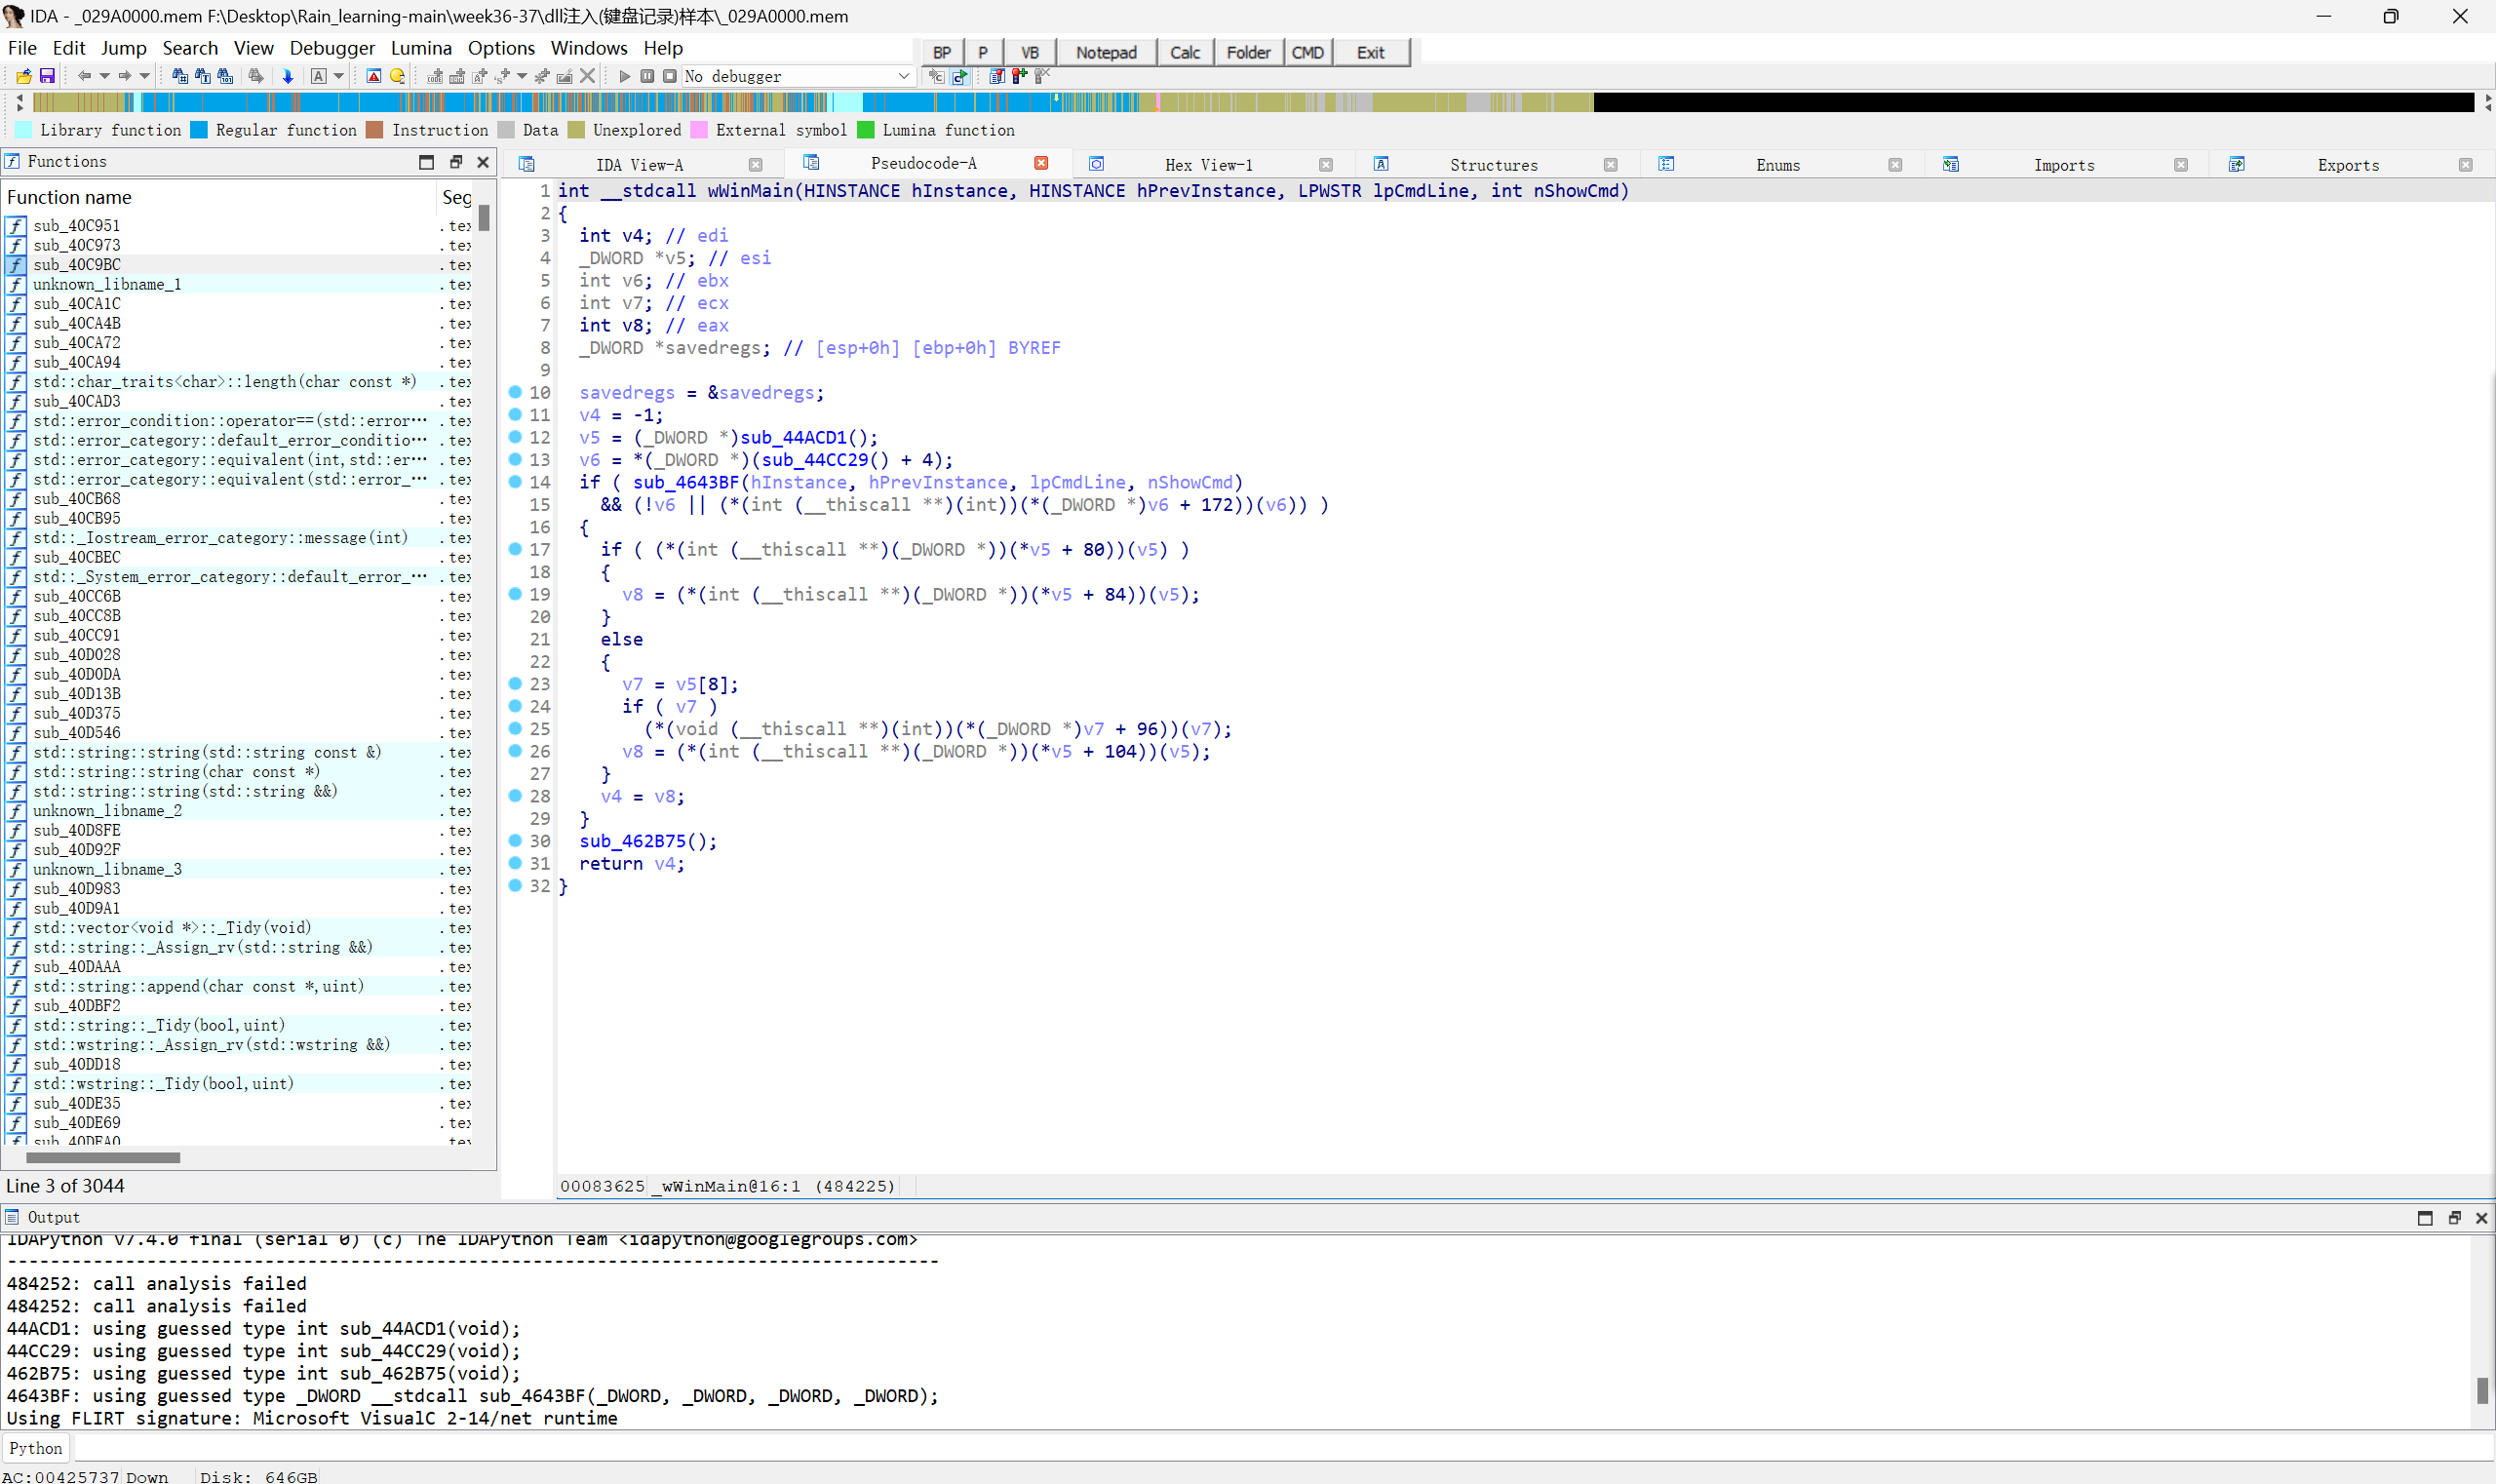Float the Functions panel with restore icon
The width and height of the screenshot is (2496, 1484).
coord(456,162)
